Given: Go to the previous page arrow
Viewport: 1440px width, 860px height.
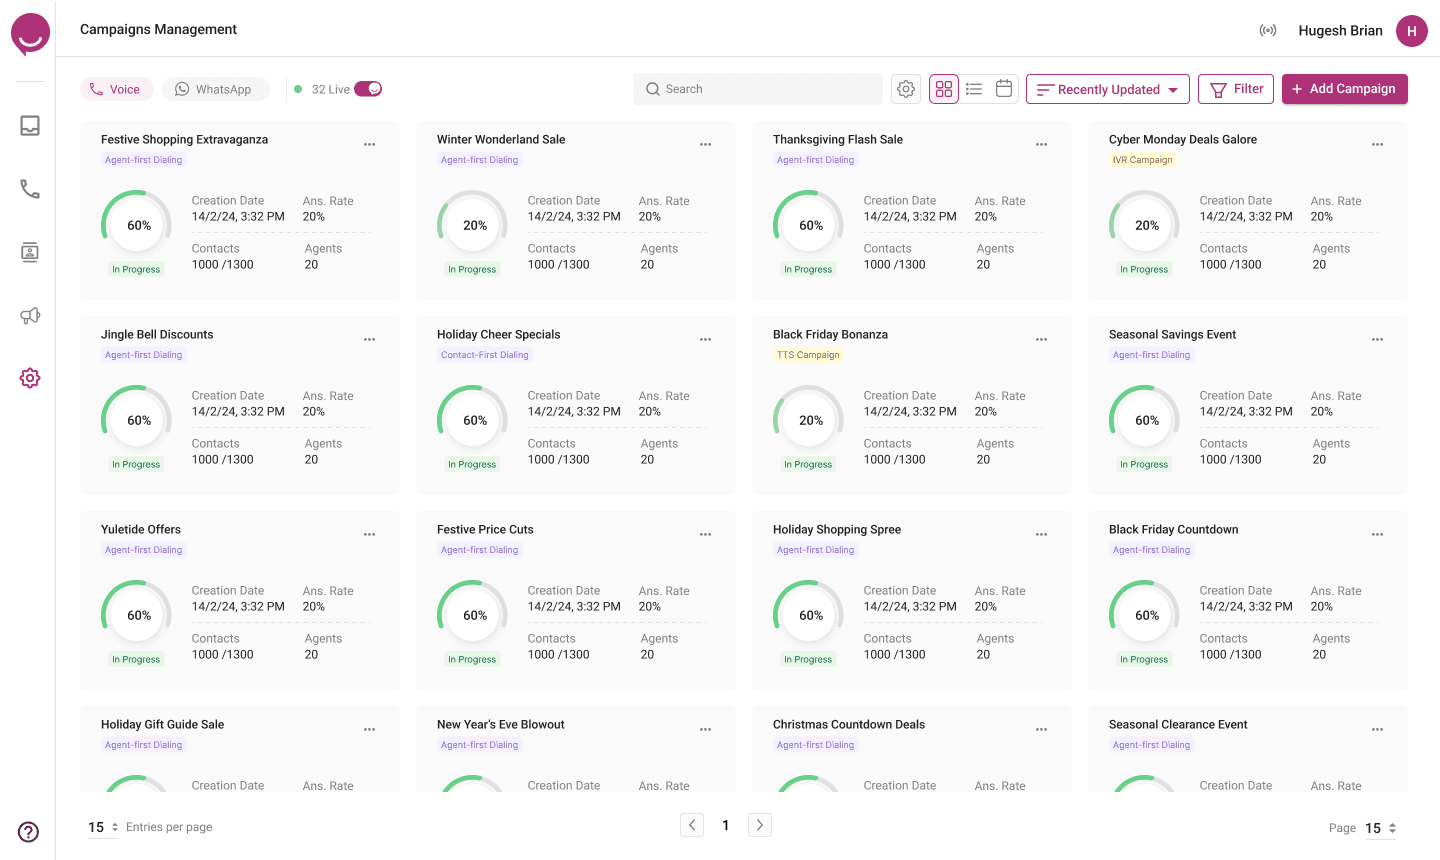Looking at the screenshot, I should pyautogui.click(x=692, y=825).
